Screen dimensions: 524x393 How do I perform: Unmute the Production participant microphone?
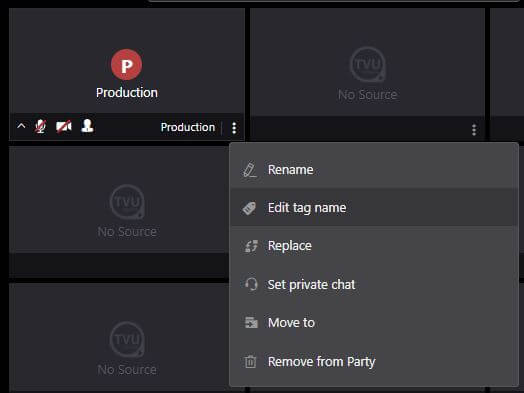point(41,127)
